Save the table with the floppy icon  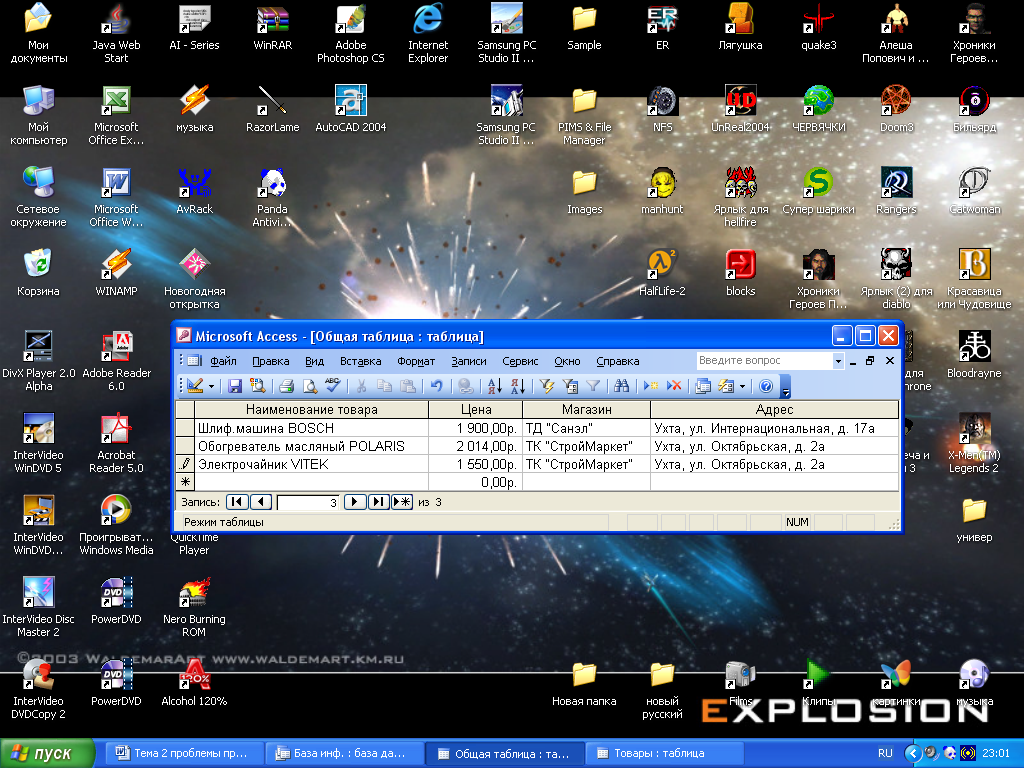pos(234,386)
